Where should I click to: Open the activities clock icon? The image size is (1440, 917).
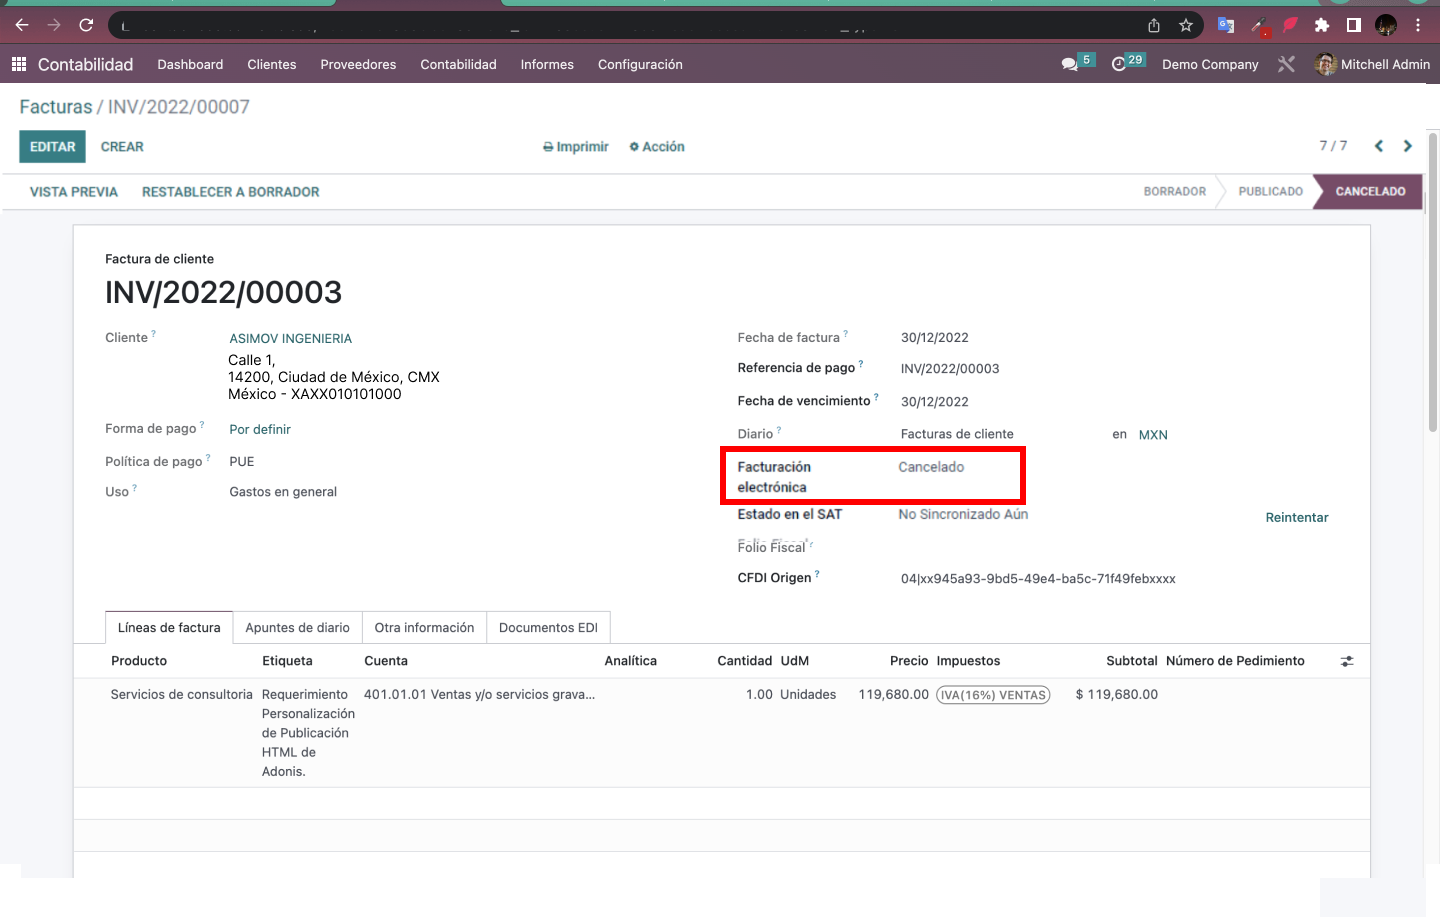(1119, 64)
